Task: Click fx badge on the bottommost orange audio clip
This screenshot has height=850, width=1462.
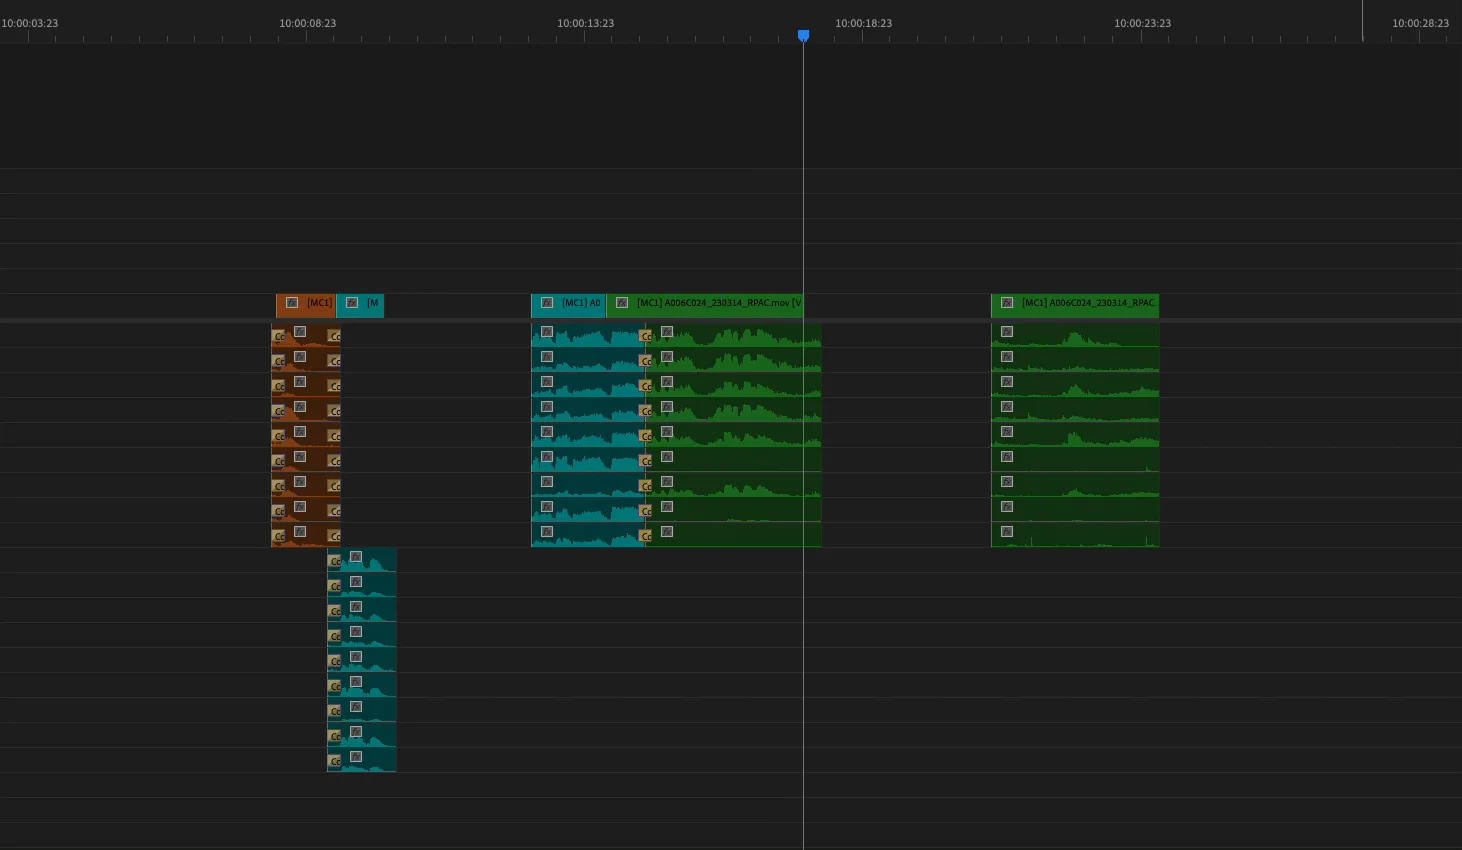Action: (300, 532)
